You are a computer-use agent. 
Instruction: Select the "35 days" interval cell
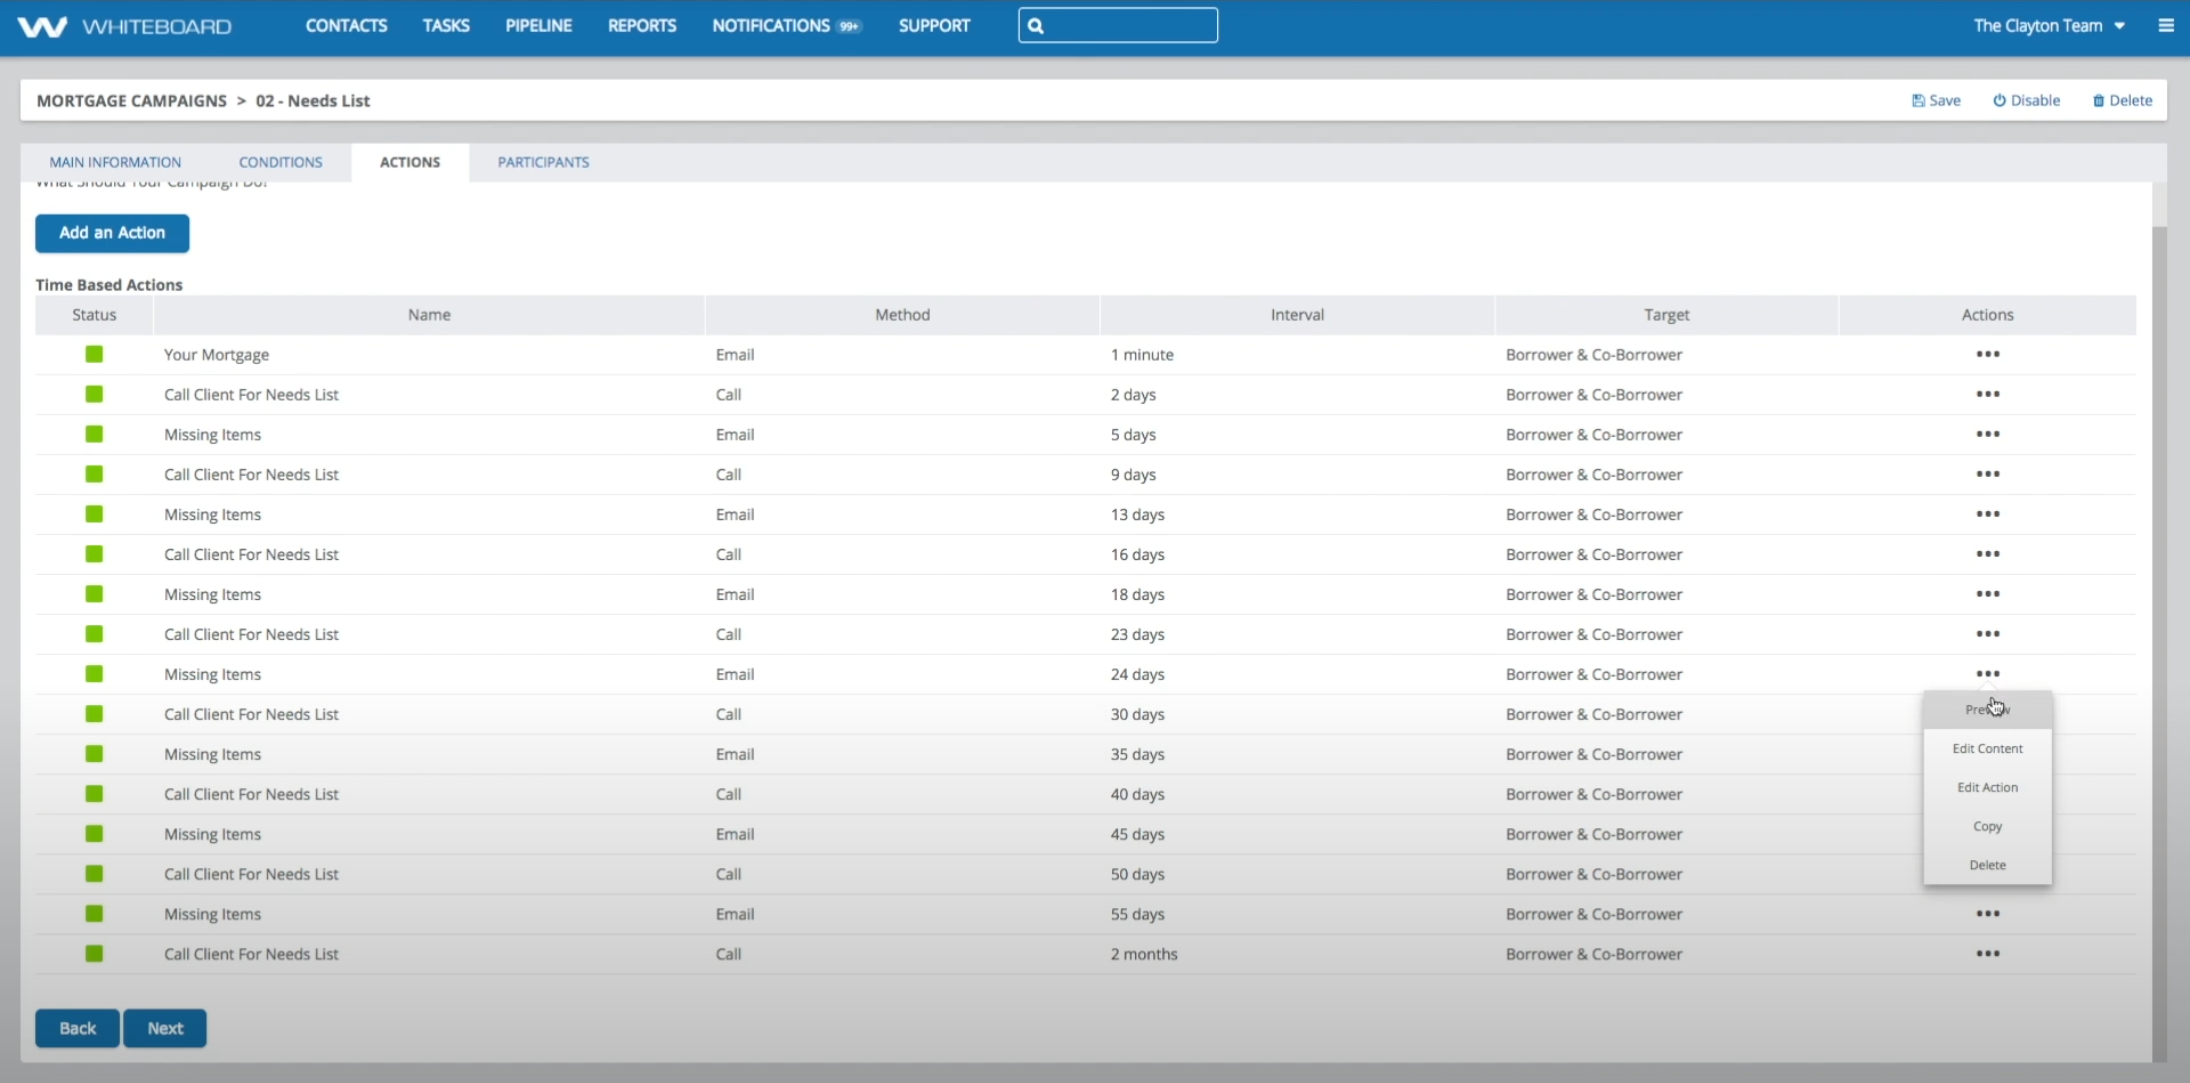click(1137, 754)
